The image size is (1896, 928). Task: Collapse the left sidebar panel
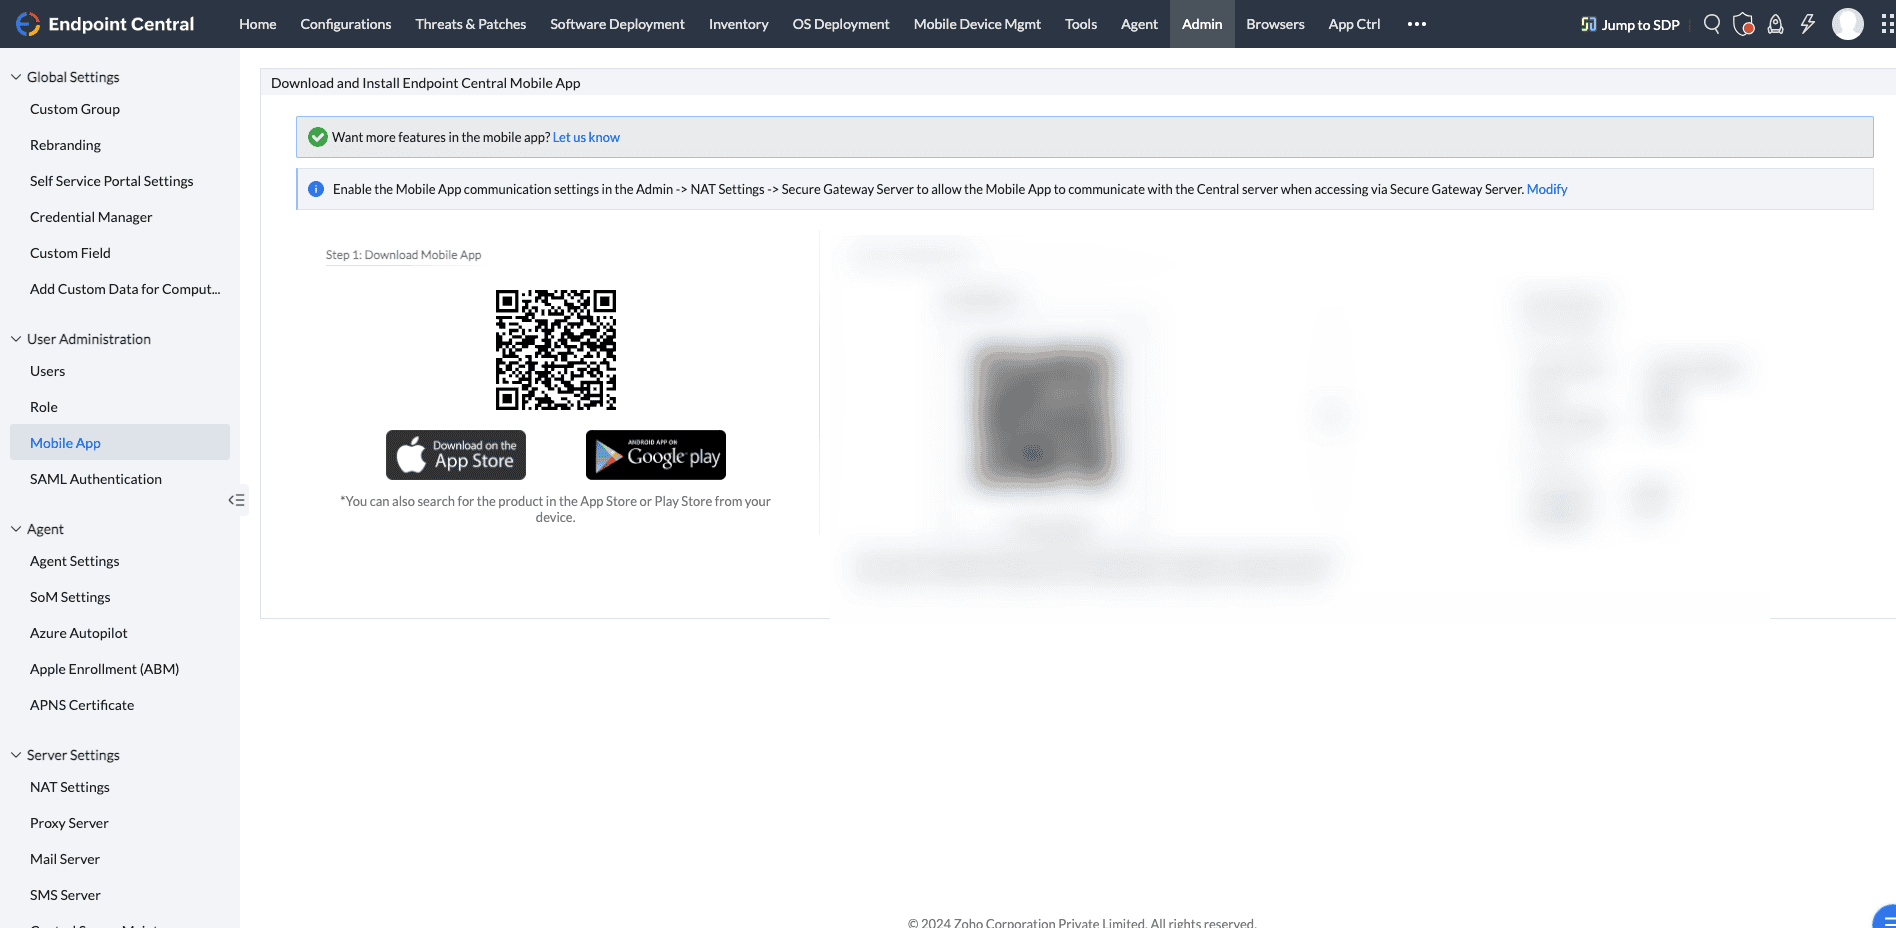237,500
